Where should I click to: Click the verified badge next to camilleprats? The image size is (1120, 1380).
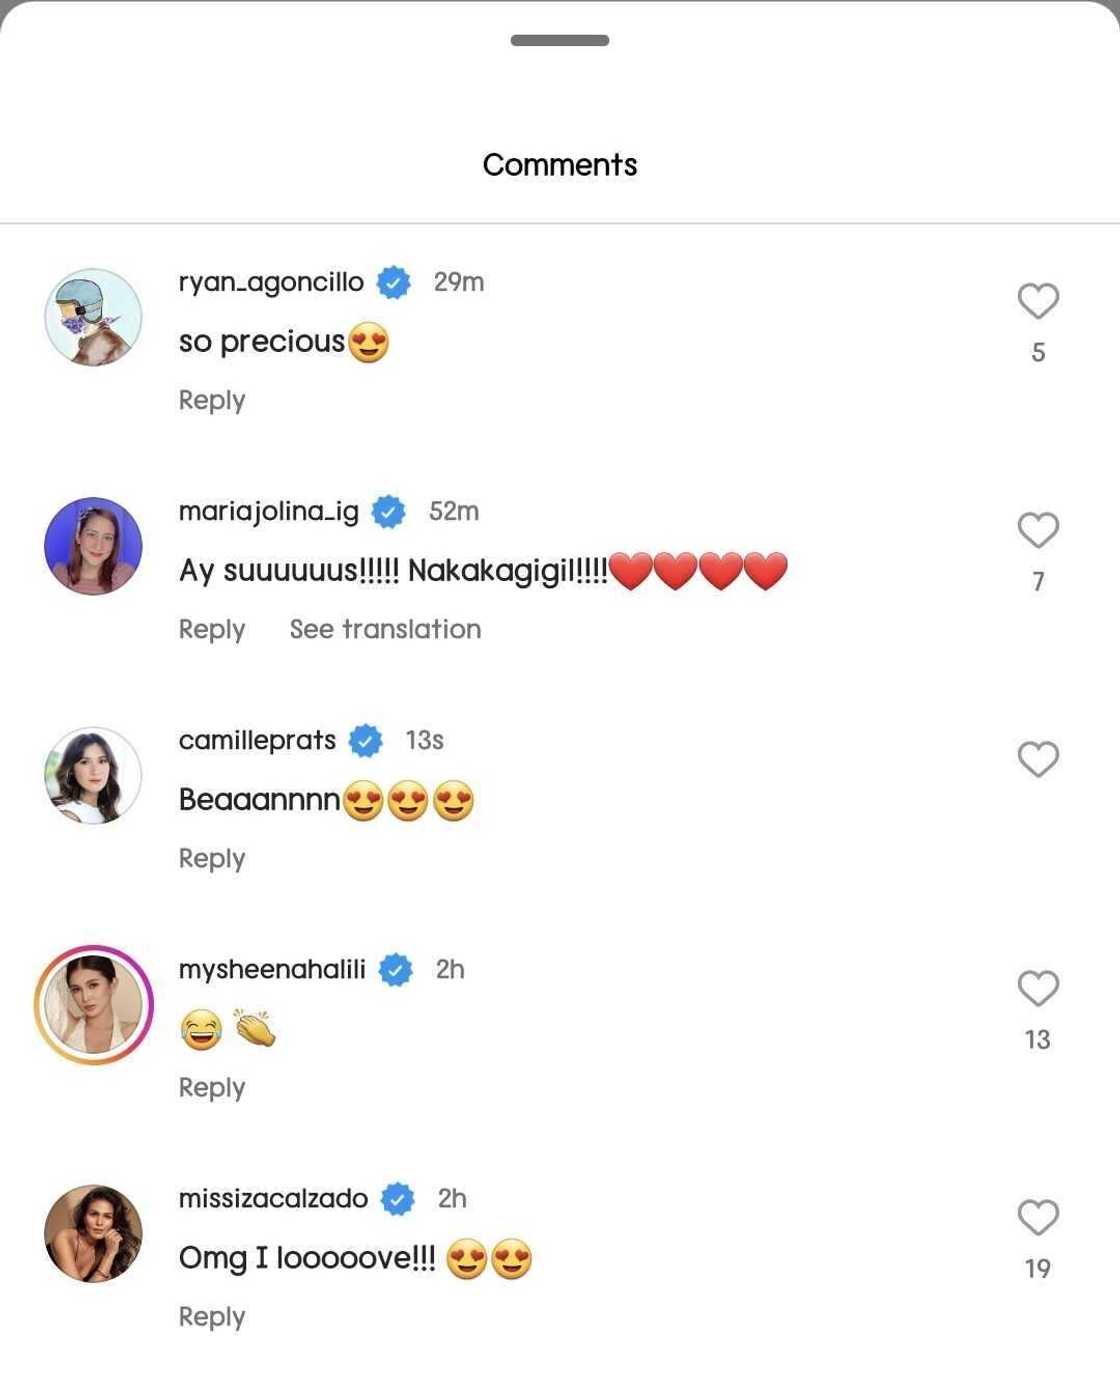pos(365,740)
